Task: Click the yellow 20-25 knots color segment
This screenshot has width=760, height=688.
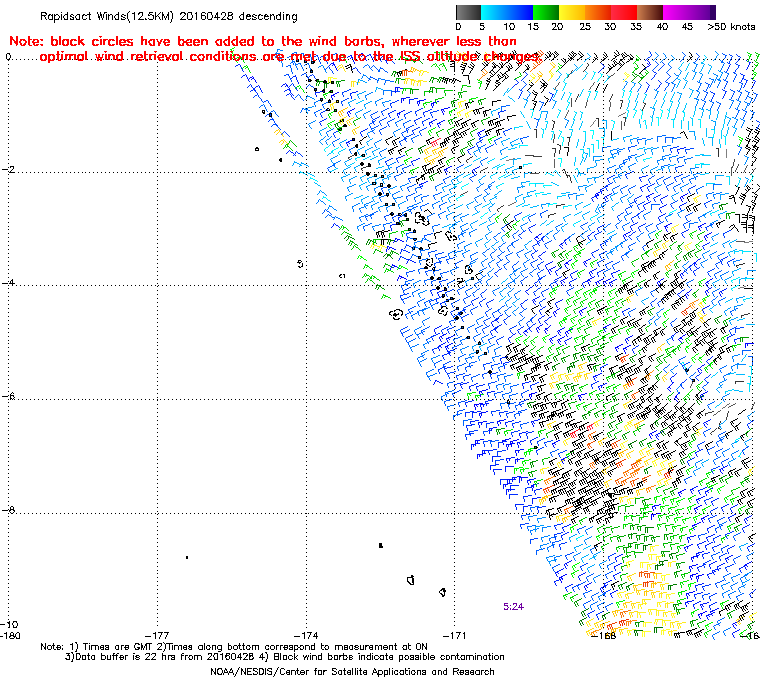Action: coord(572,13)
